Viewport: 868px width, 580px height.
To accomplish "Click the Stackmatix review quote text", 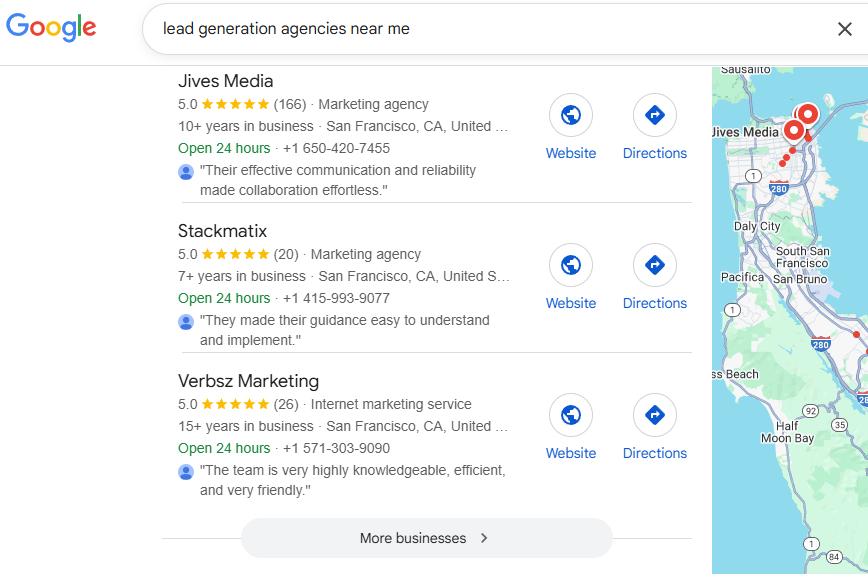I will 344,330.
